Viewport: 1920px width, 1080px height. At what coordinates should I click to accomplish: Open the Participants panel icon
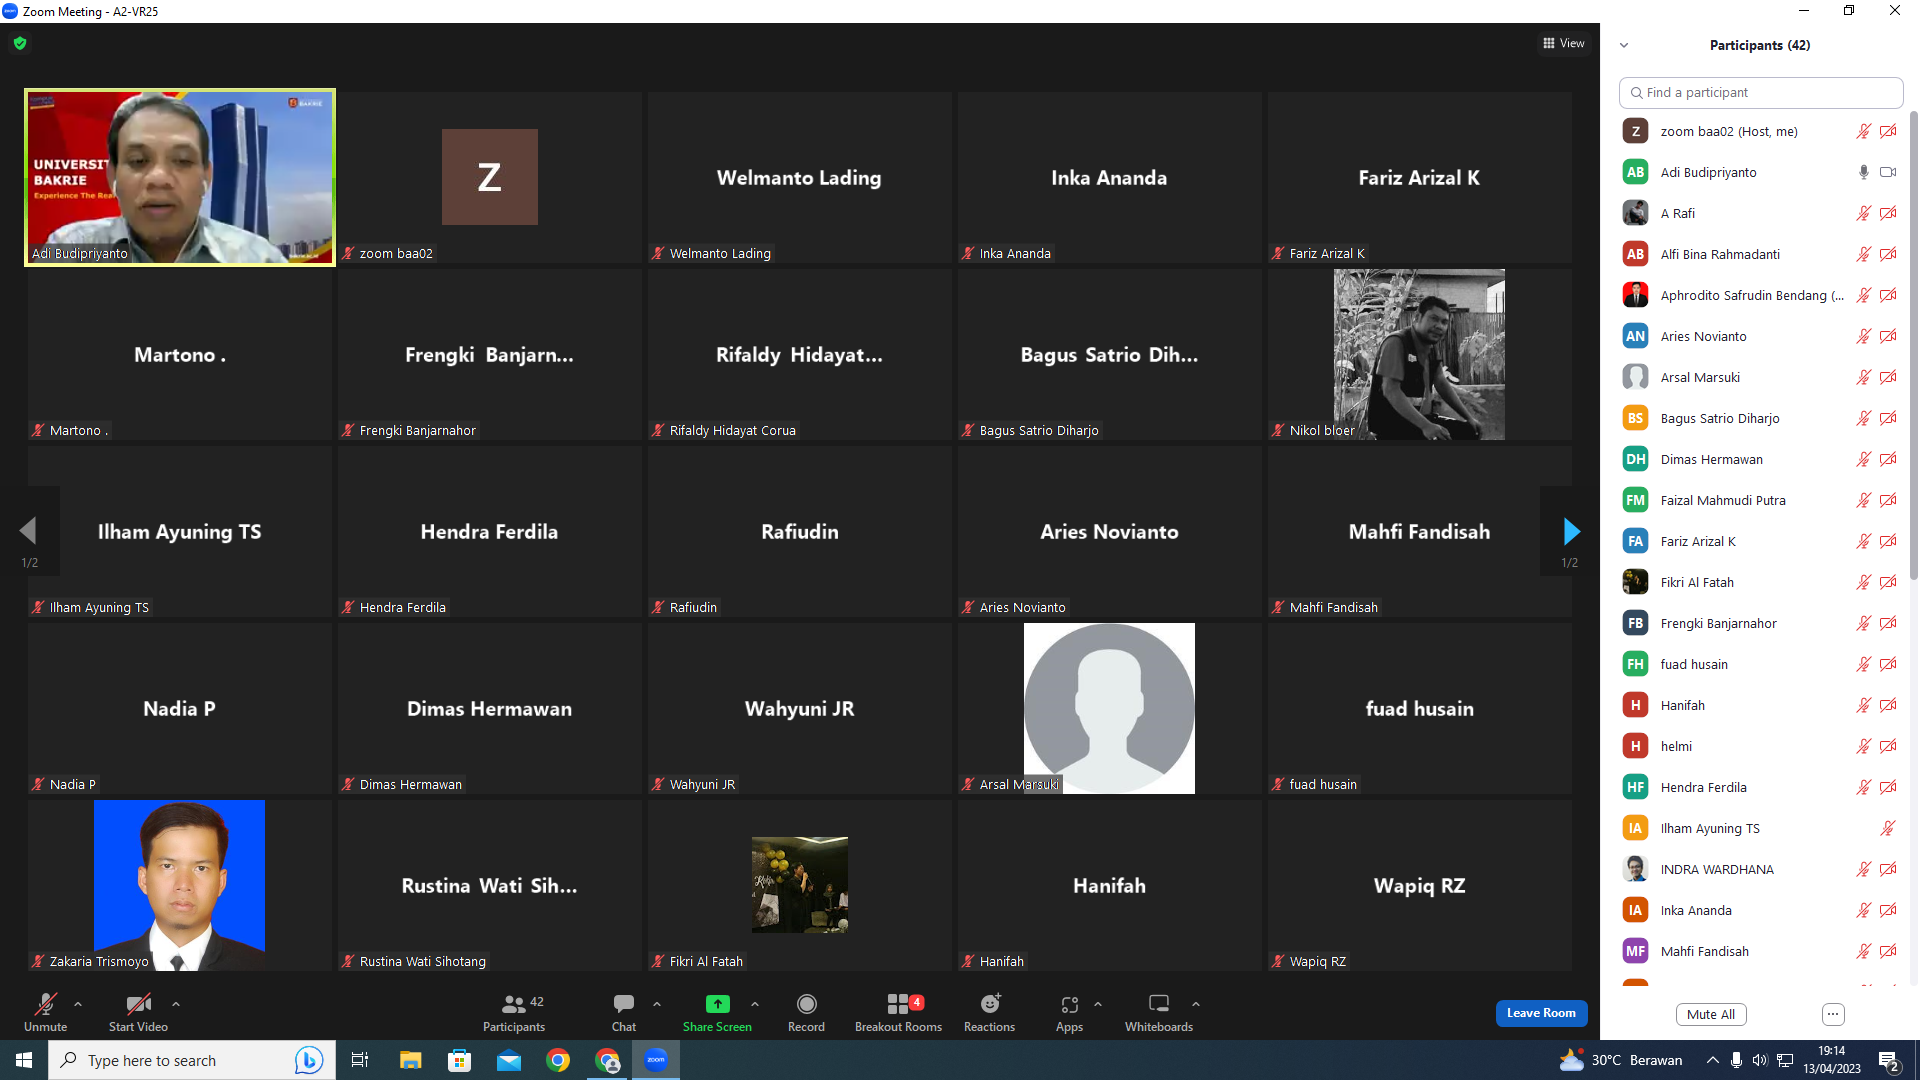pyautogui.click(x=513, y=1004)
